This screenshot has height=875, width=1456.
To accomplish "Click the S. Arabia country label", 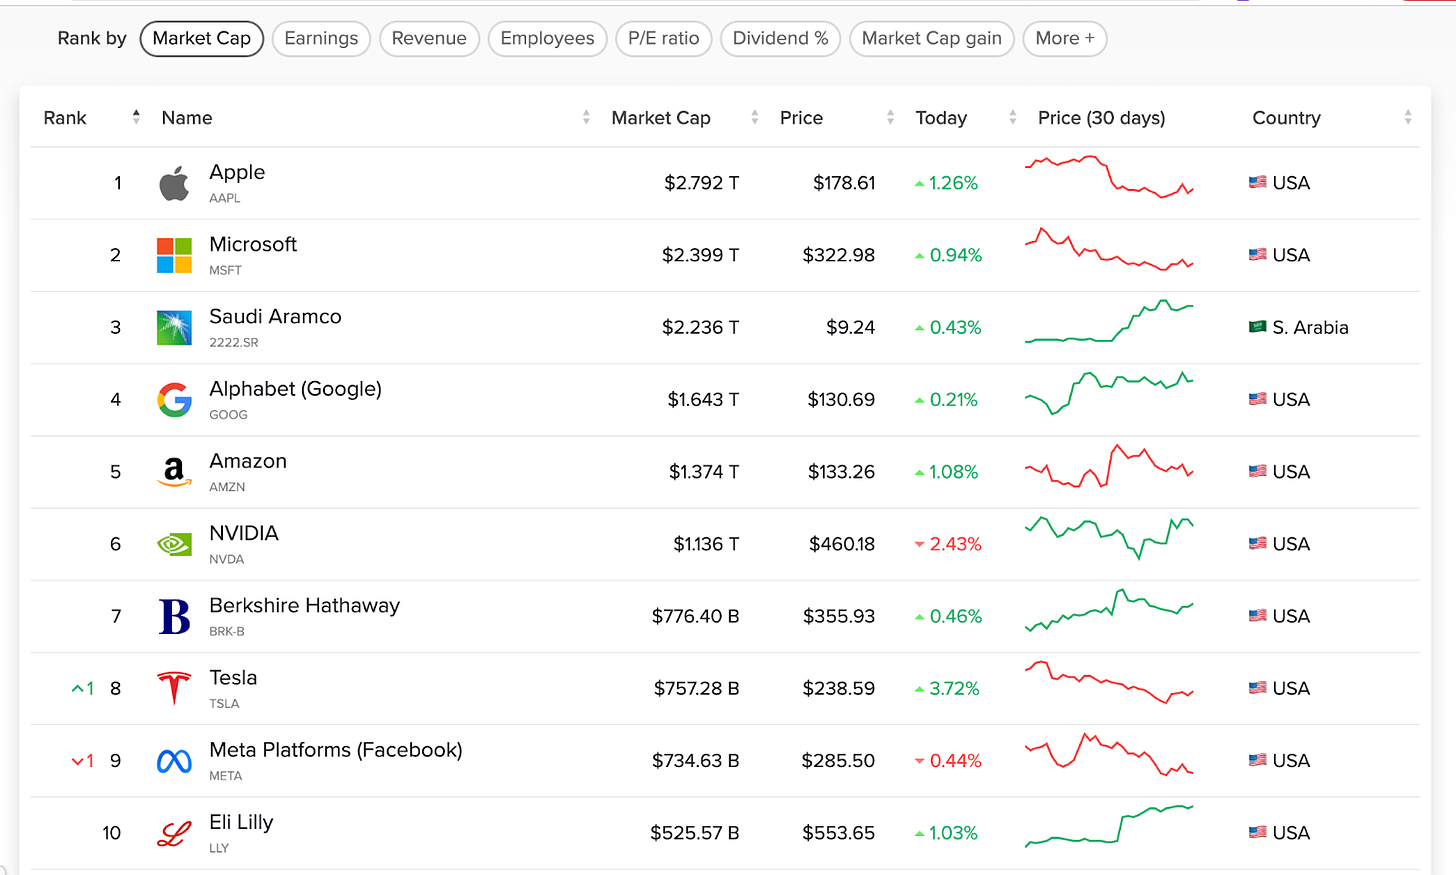I will tap(1310, 328).
